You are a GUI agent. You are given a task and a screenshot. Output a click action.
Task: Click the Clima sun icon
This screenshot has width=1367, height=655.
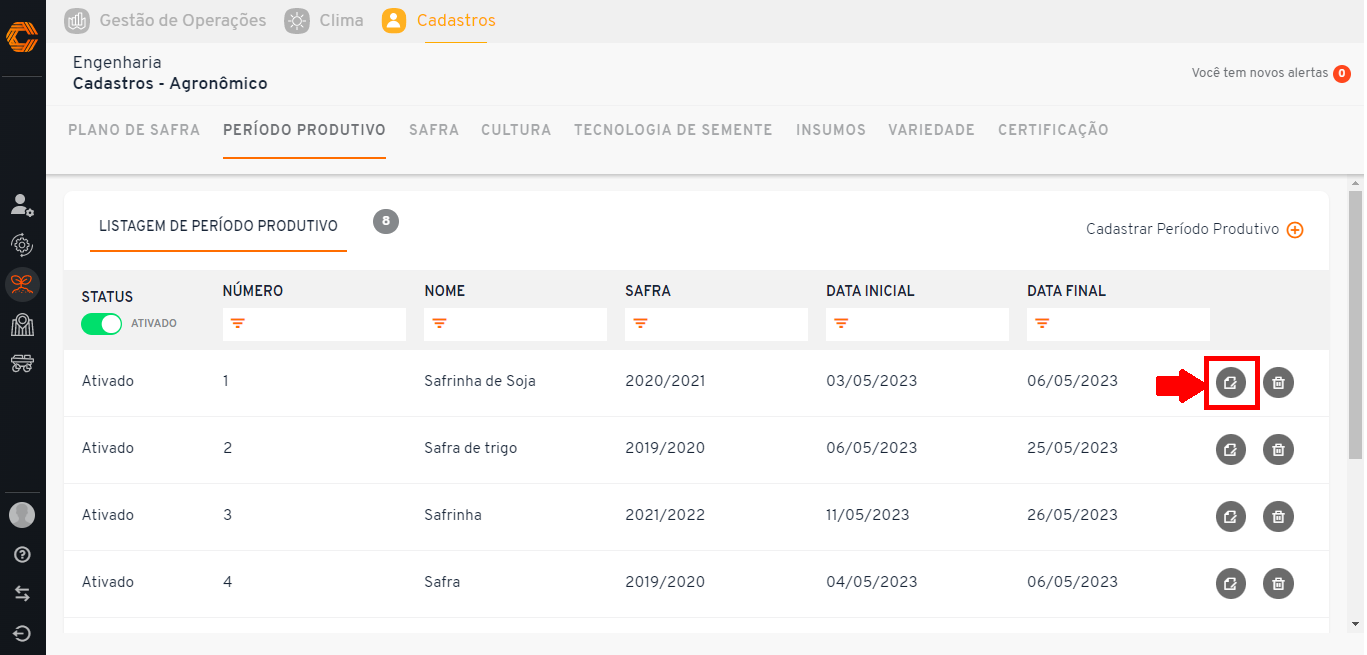pos(297,20)
